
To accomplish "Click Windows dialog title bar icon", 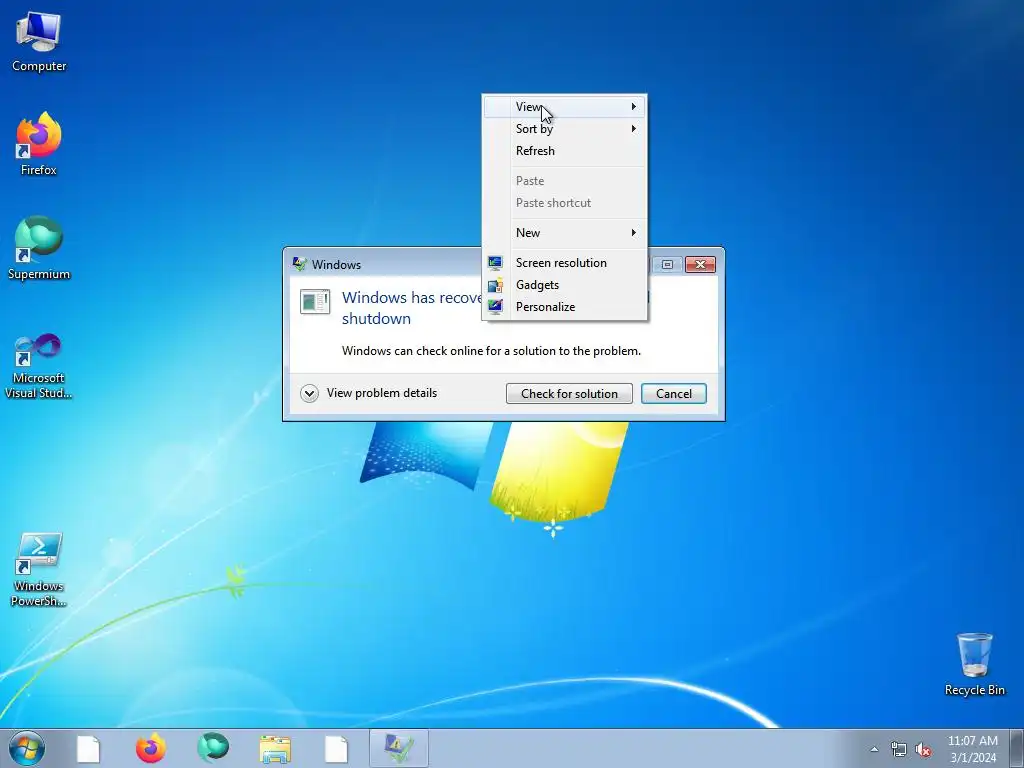I will point(300,264).
